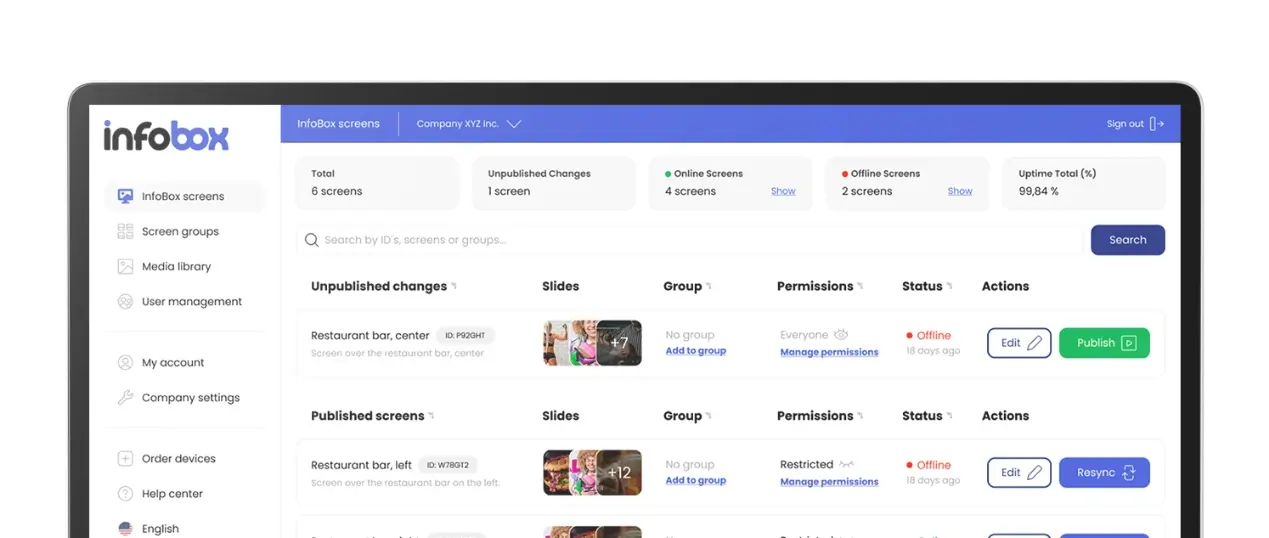1269x538 pixels.
Task: Click the ID: P92GHT badge
Action: click(466, 336)
